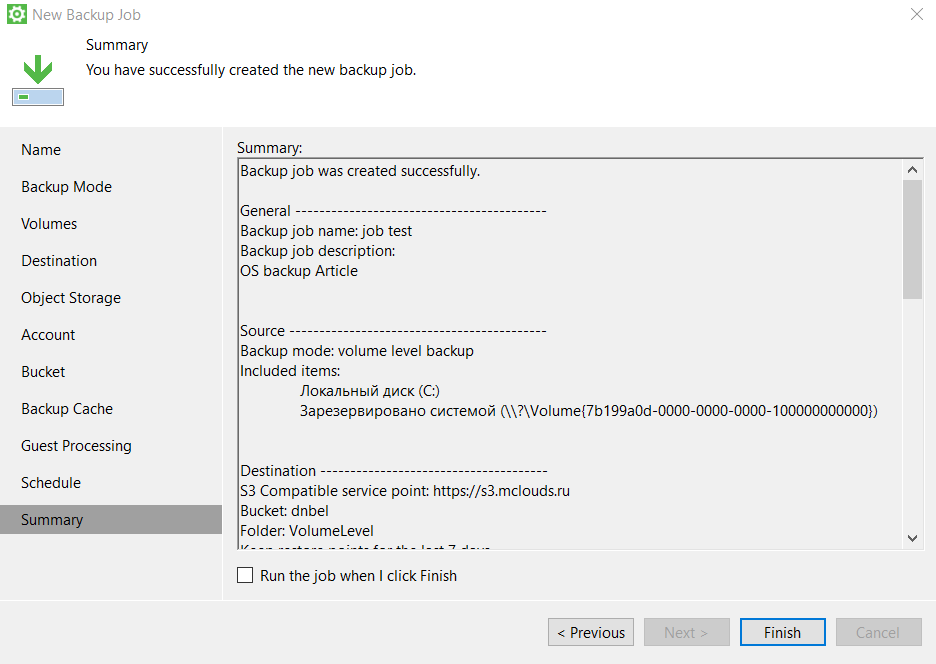Screen dimensions: 936x664
Task: Select the Volumes wizard step
Action: coord(49,224)
